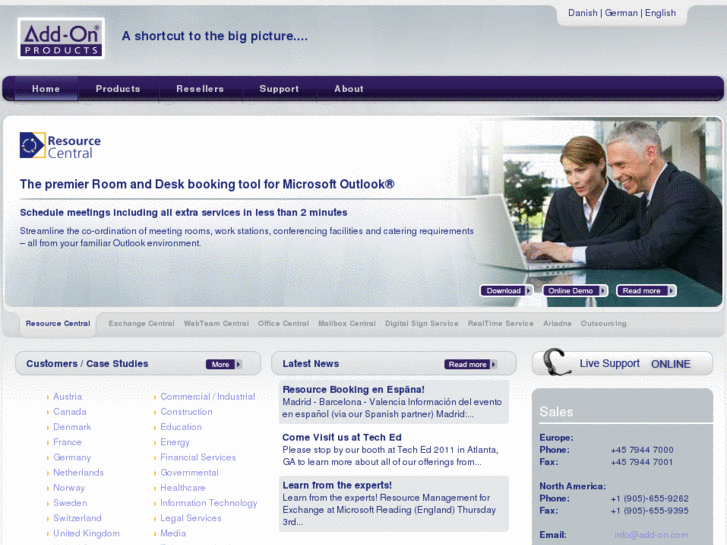
Task: Open United Kingdom case studies link
Action: [86, 533]
